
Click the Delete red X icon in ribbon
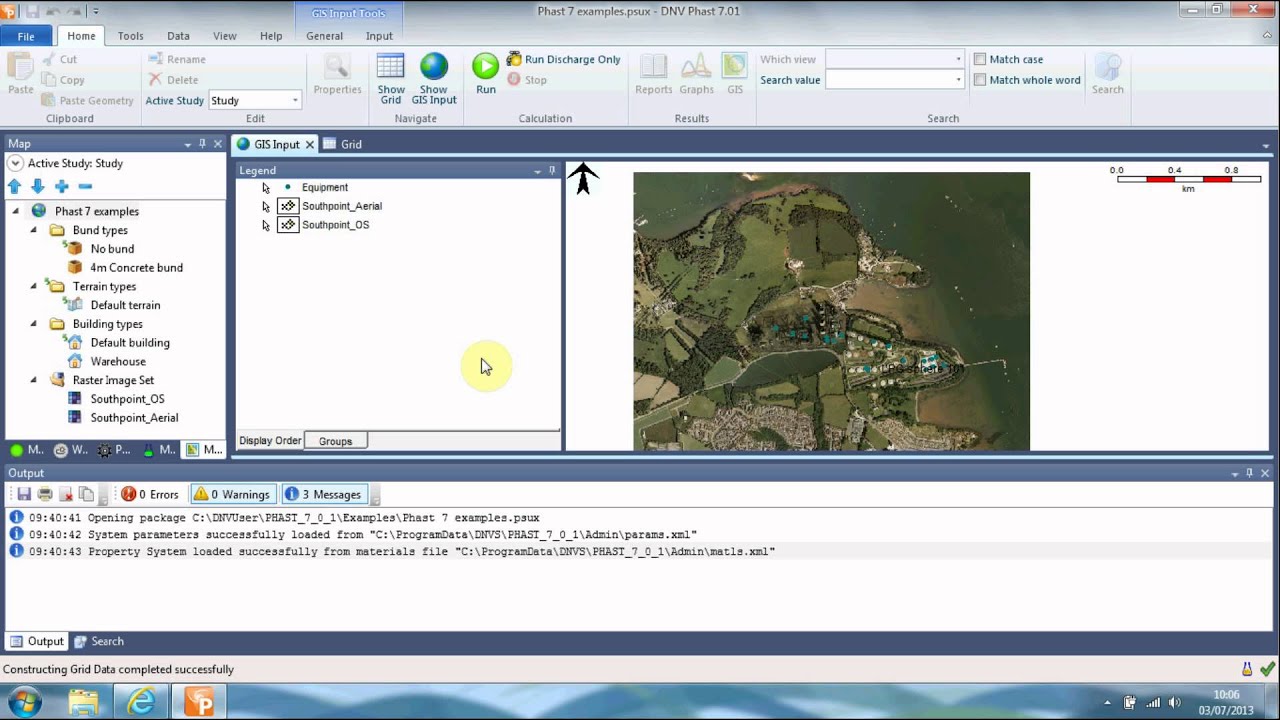tap(155, 80)
